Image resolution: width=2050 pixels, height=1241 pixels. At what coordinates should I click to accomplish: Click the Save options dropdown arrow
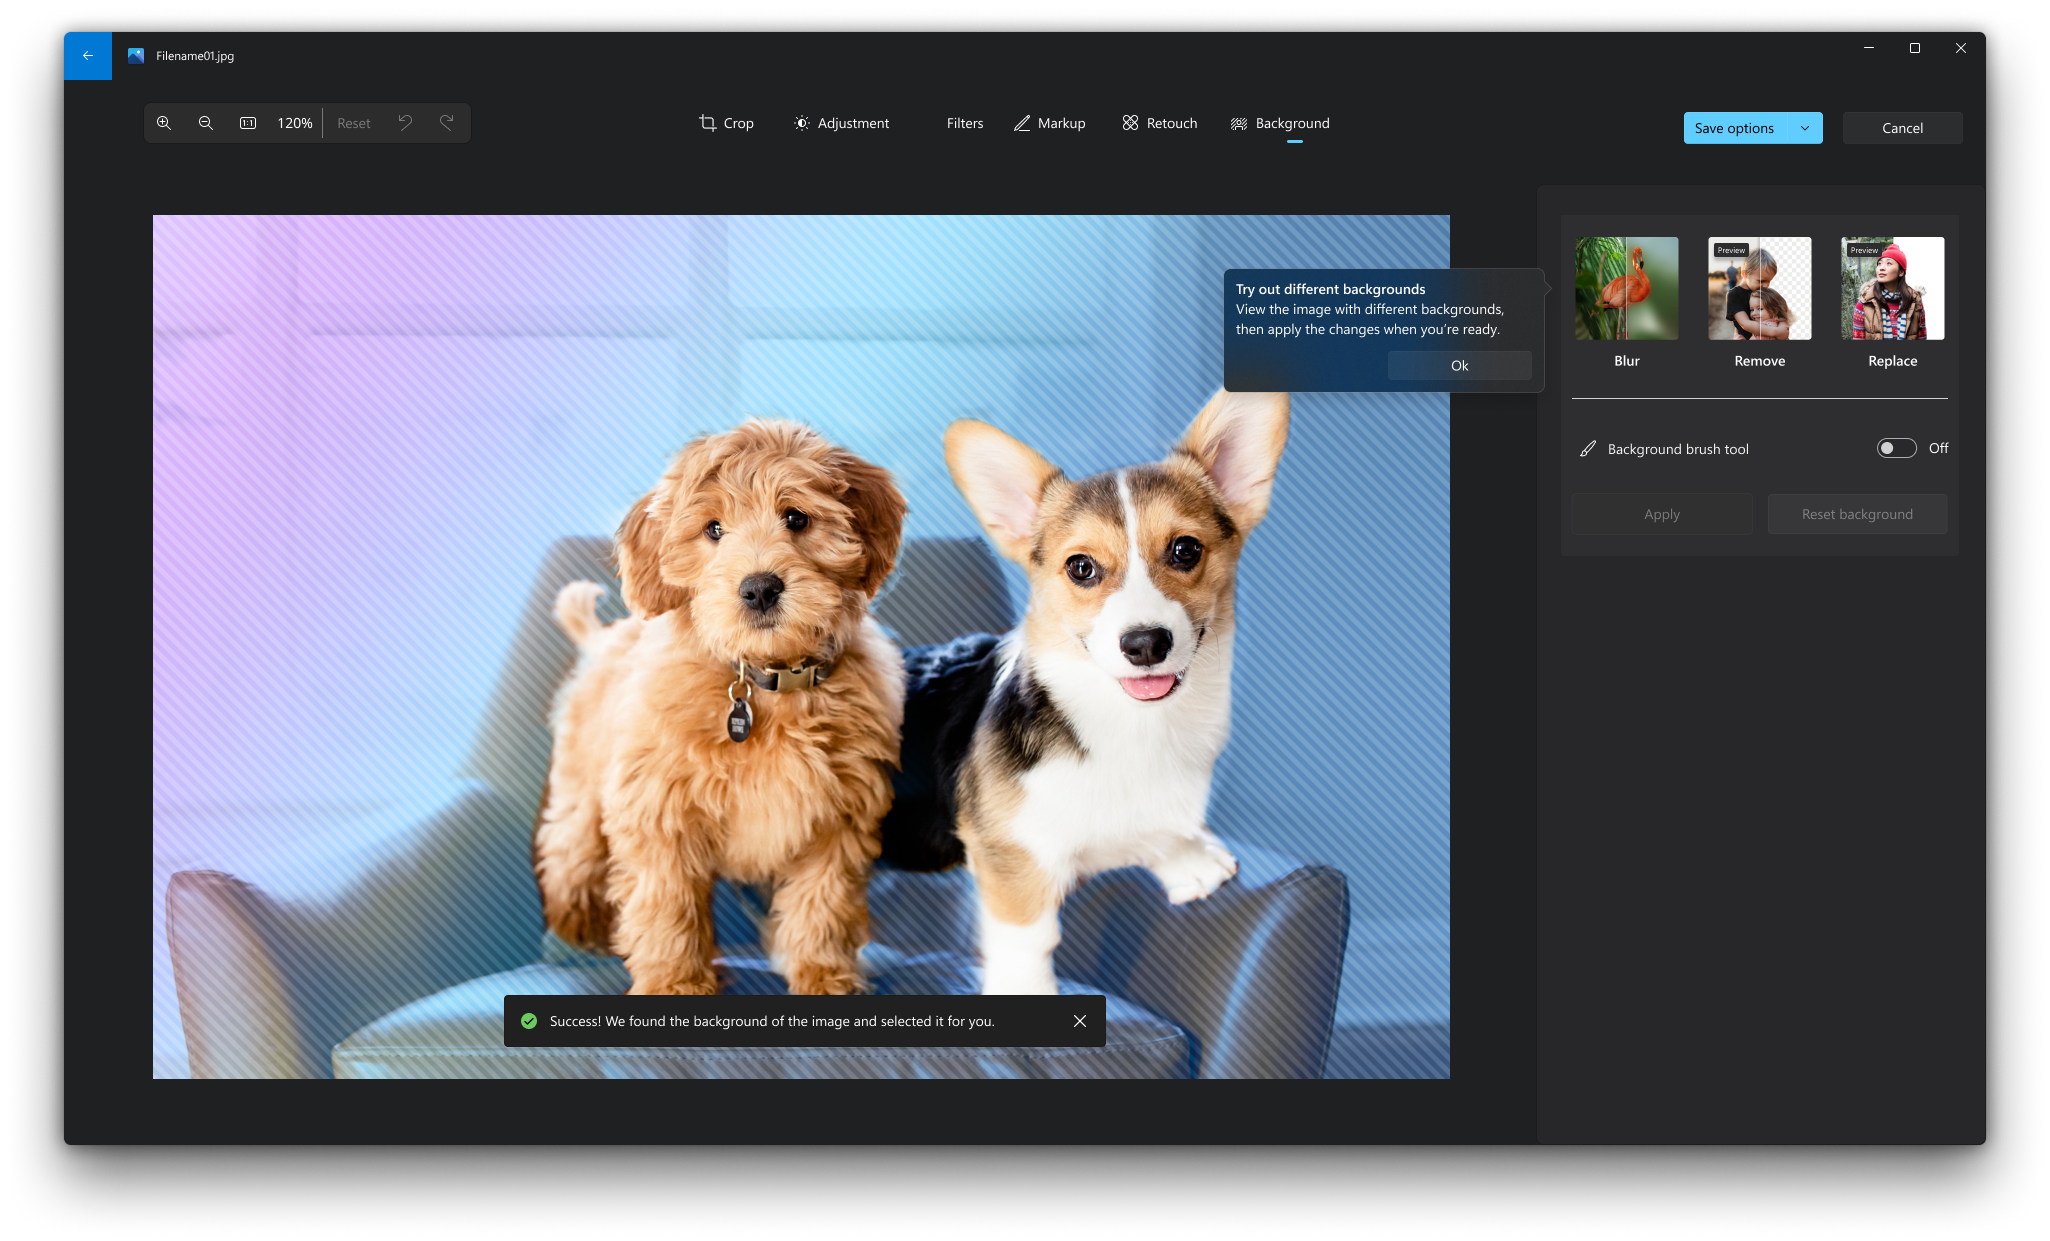(1805, 127)
